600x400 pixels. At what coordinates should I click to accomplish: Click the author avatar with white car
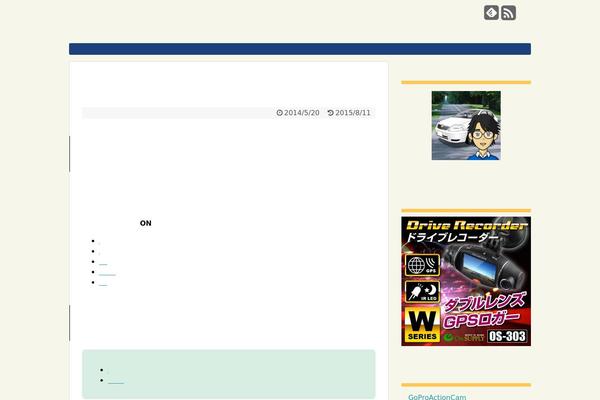click(466, 126)
